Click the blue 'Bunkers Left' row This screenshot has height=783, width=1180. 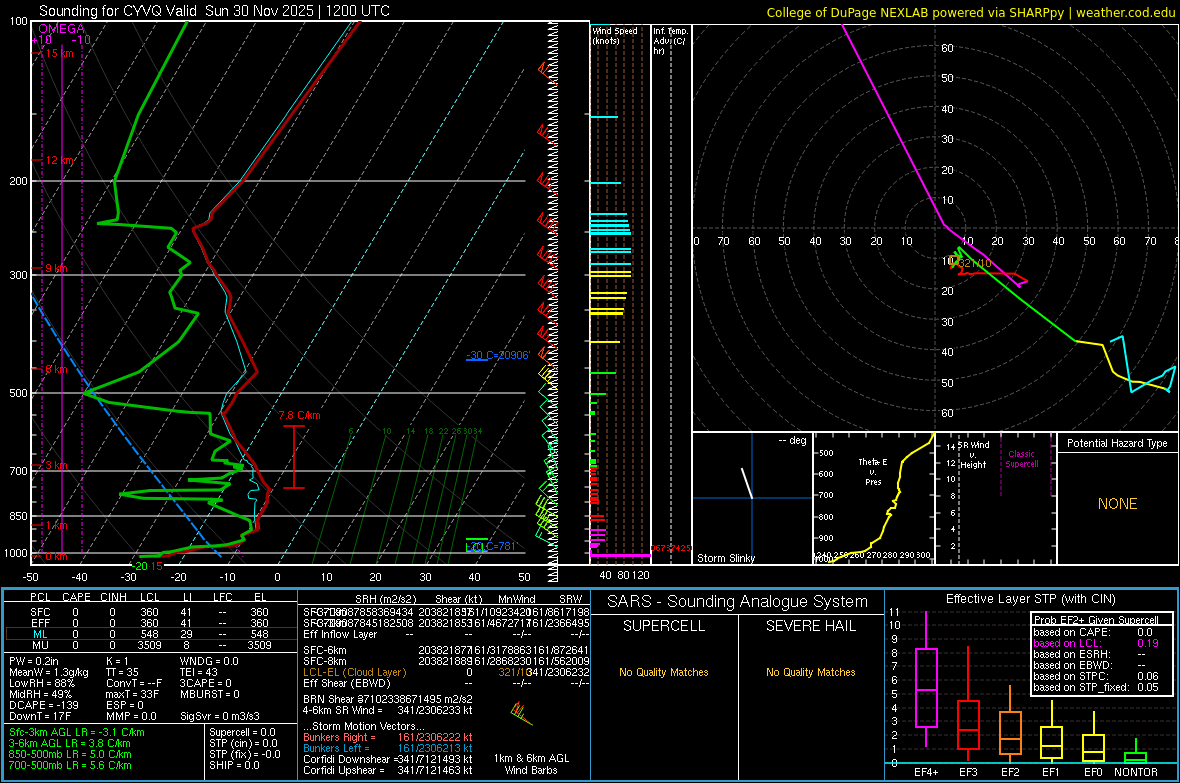pos(388,748)
